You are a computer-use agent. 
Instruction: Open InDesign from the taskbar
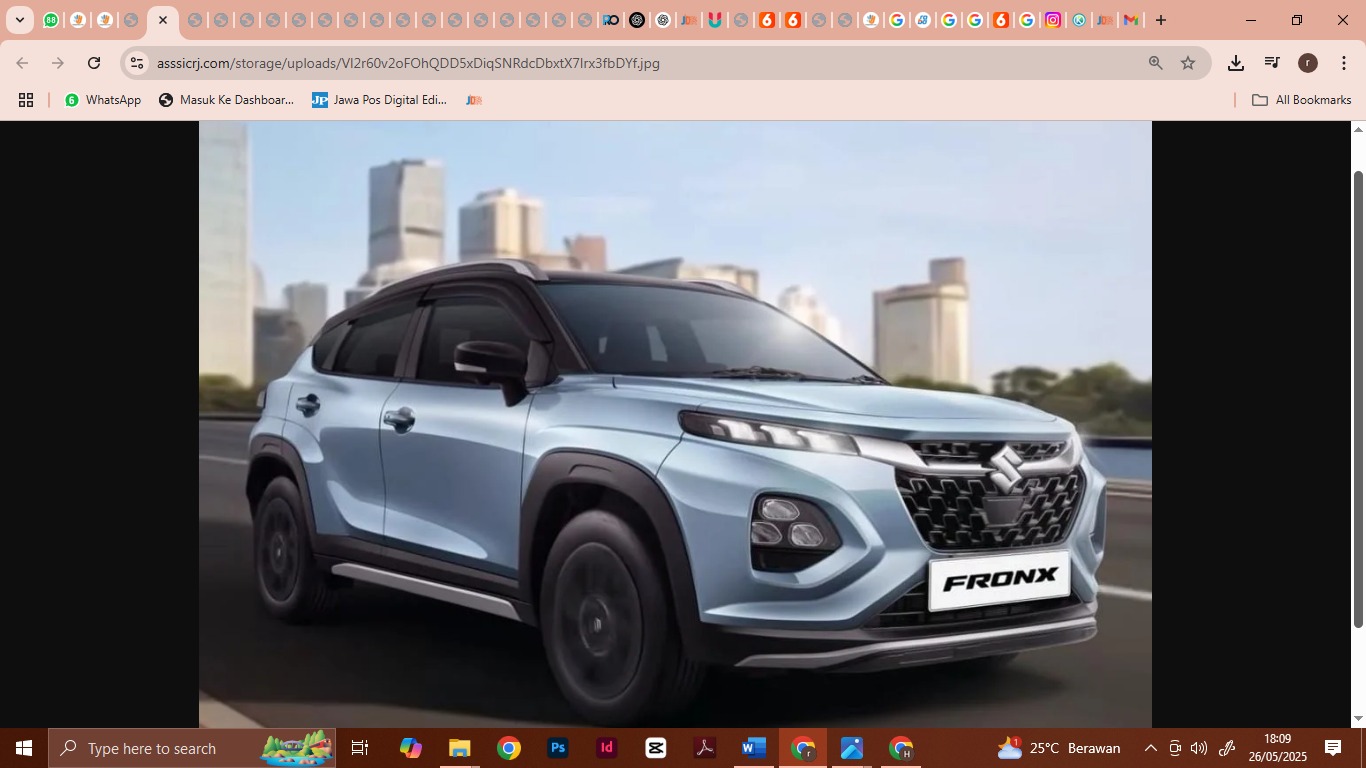[x=606, y=748]
